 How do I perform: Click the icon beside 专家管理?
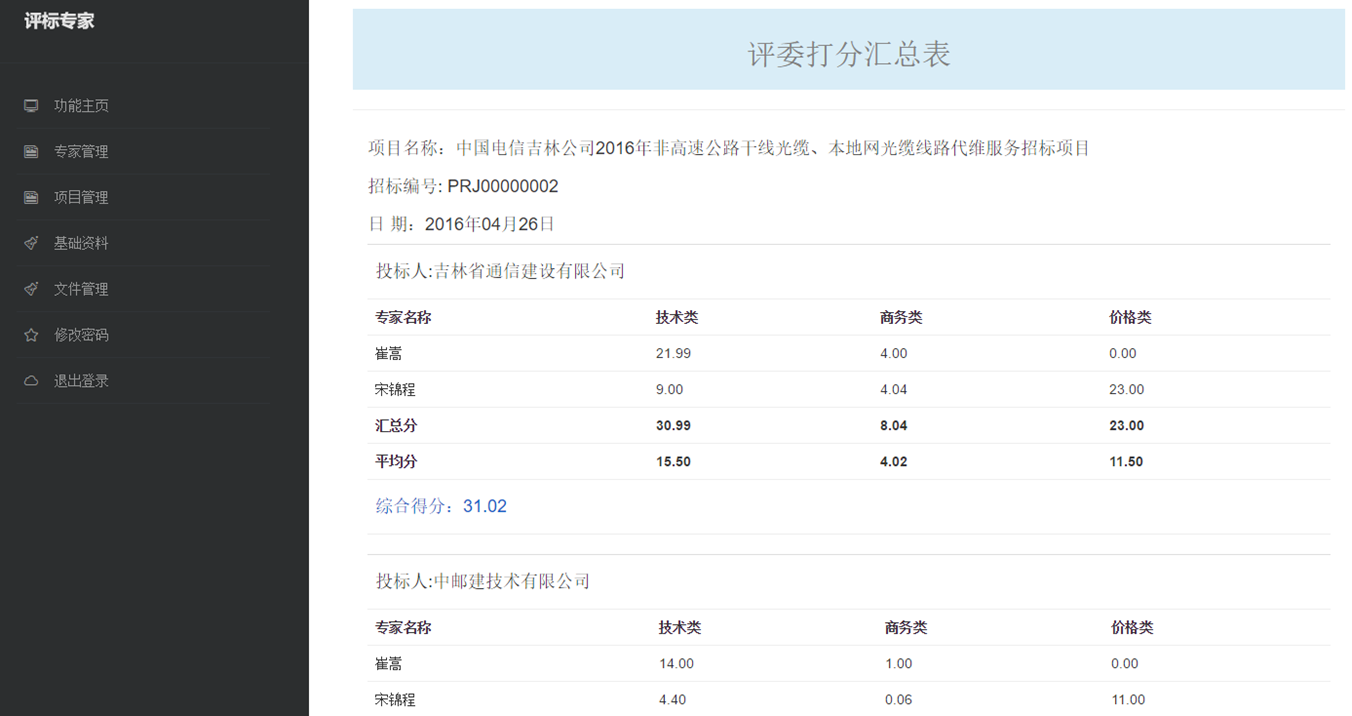point(31,152)
